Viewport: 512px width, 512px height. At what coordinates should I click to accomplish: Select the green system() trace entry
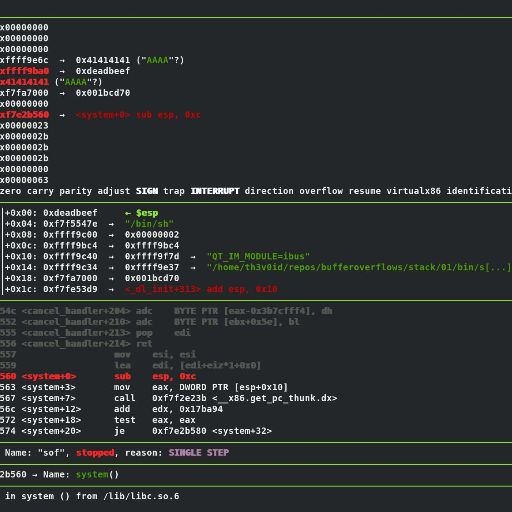97,475
